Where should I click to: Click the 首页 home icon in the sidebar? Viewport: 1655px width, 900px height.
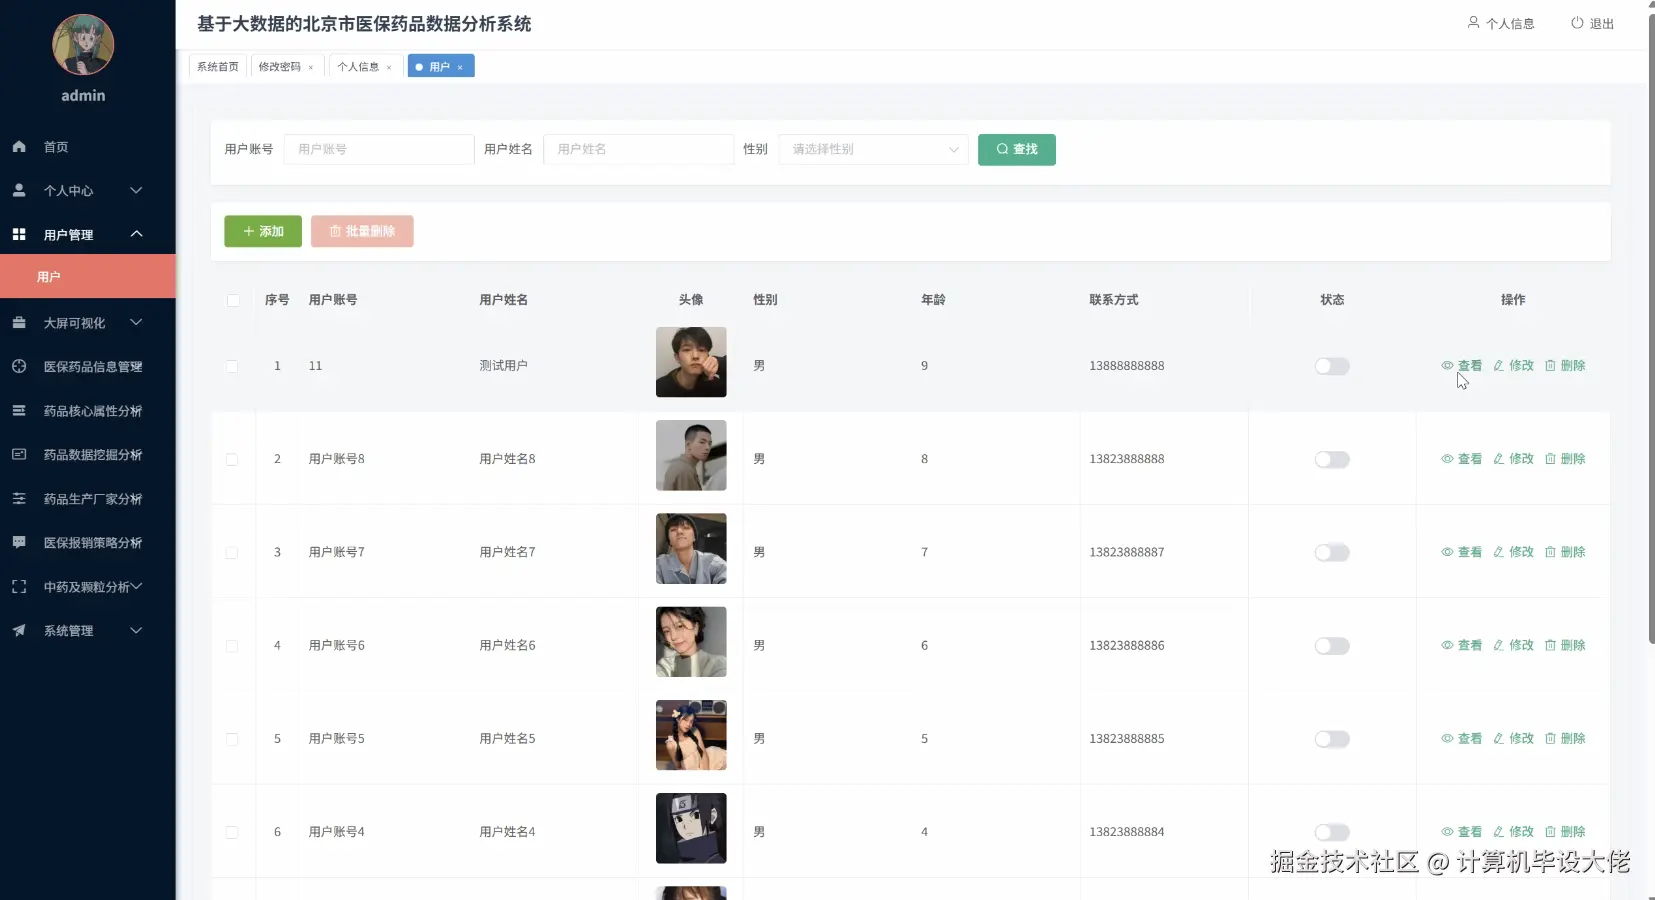18,147
